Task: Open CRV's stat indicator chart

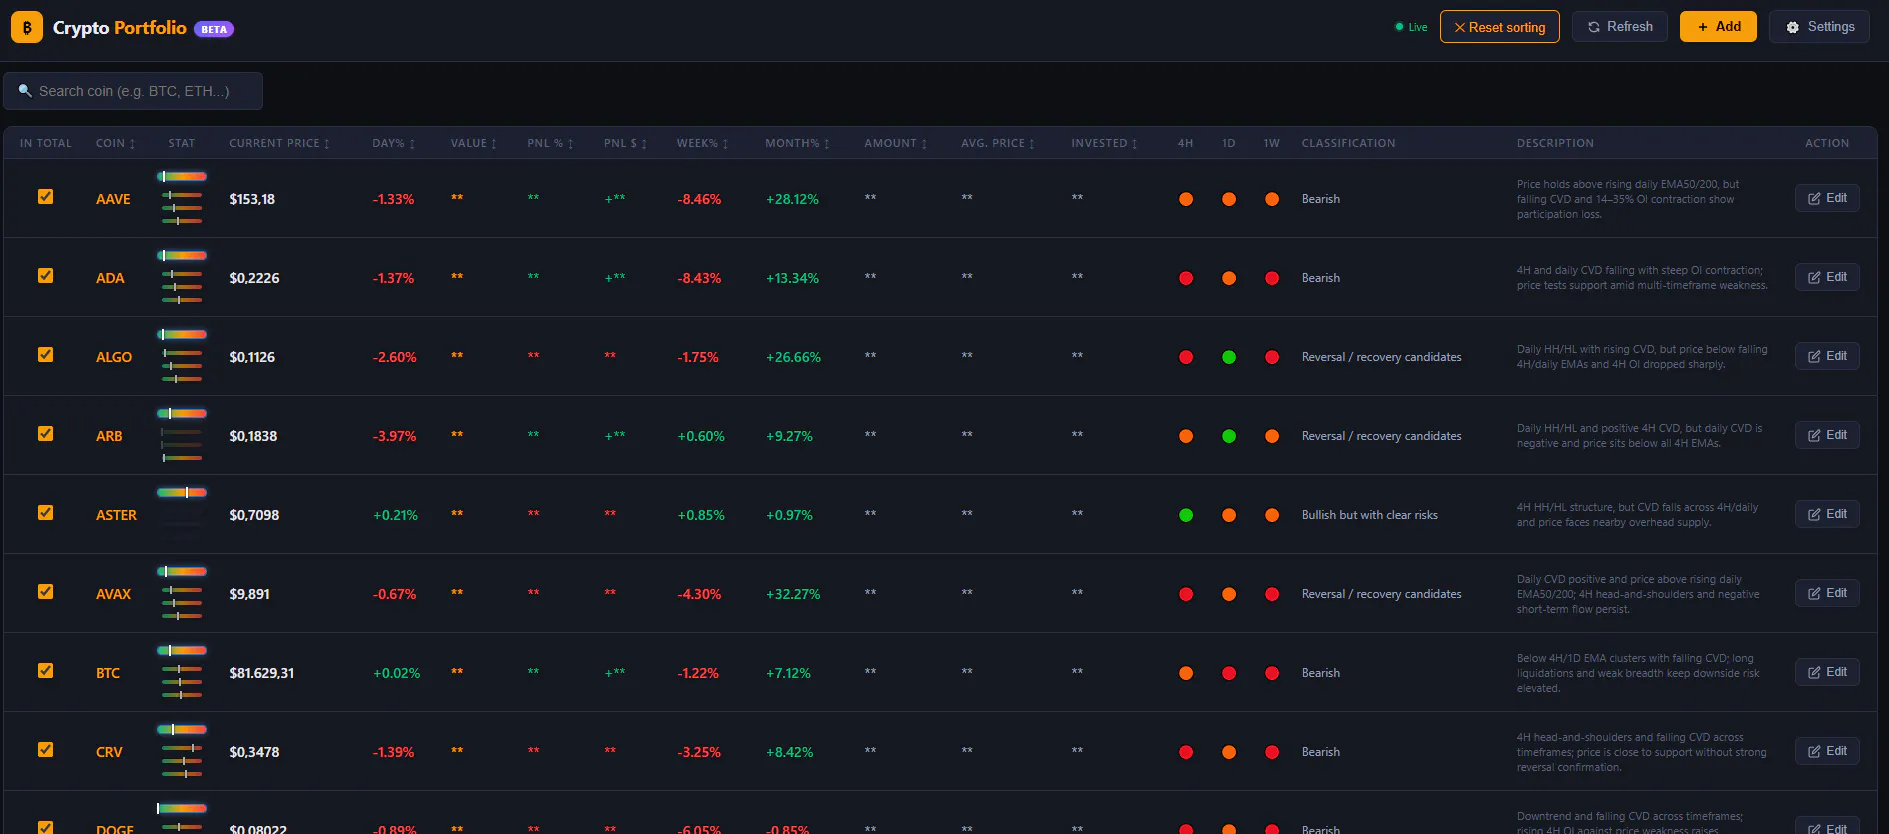Action: click(x=182, y=751)
